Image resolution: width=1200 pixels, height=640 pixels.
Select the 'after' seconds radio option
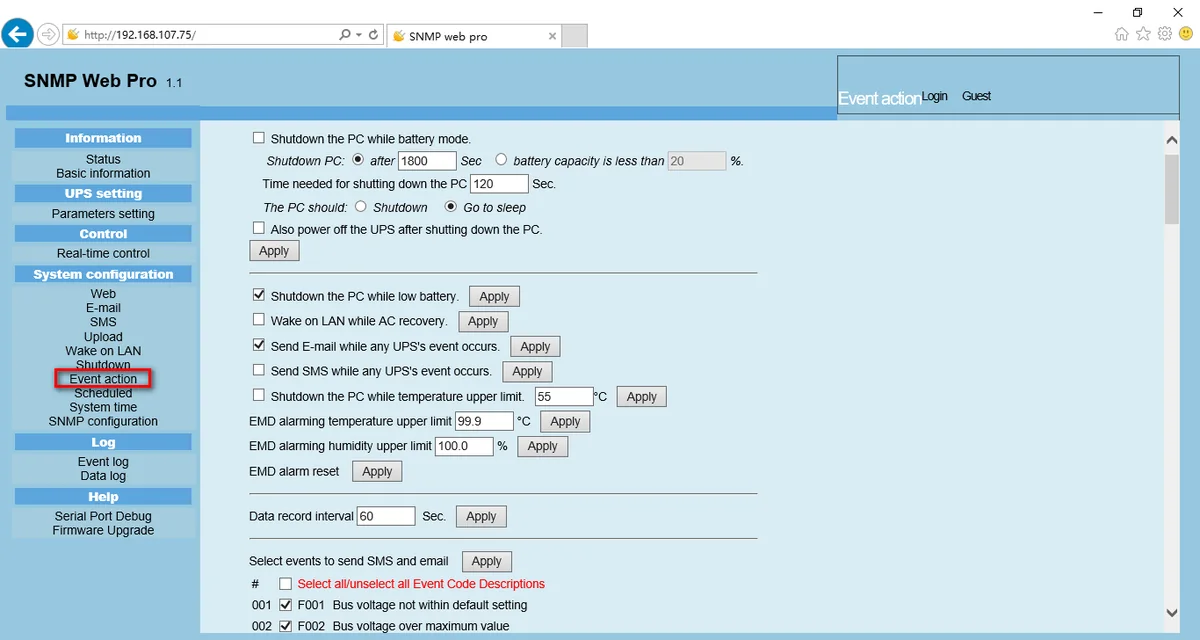pos(358,160)
